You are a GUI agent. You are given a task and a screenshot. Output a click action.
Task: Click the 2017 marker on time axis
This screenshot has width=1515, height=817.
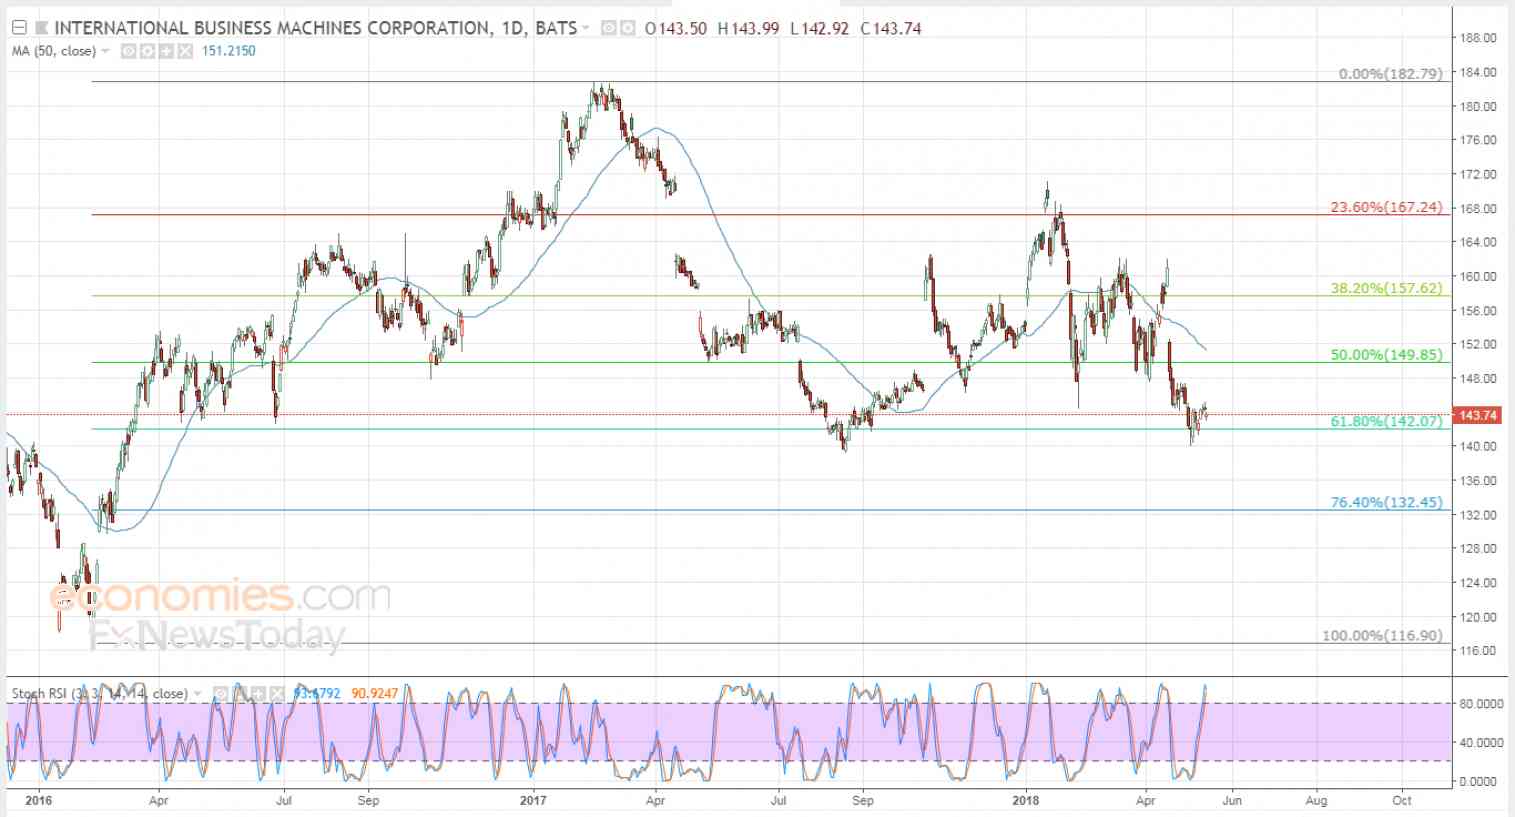(533, 800)
